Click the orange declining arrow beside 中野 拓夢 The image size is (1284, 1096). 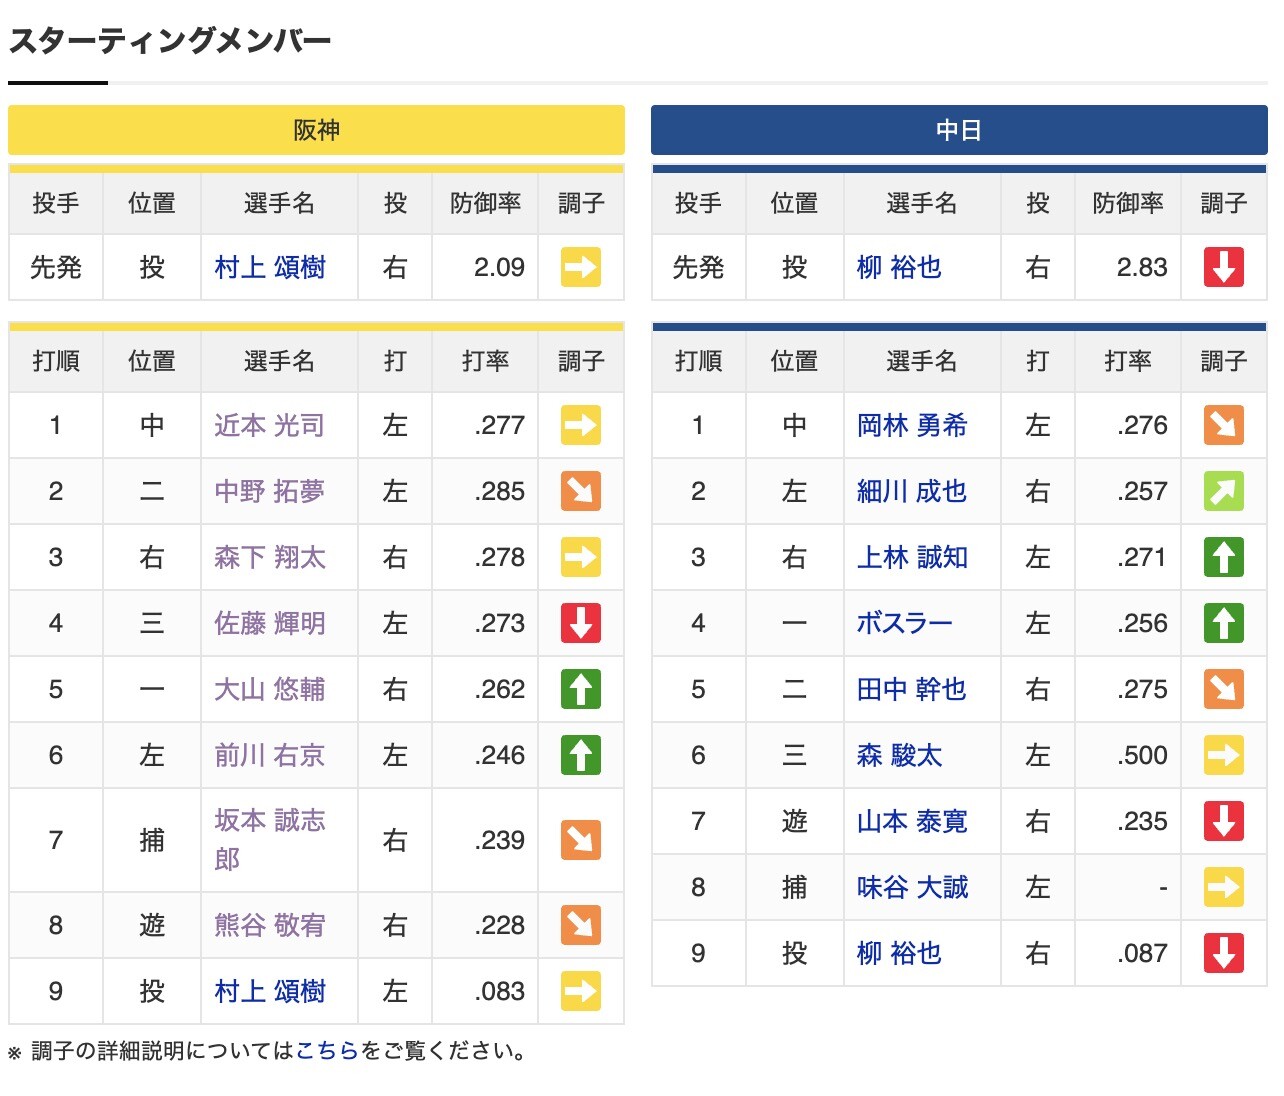pos(581,491)
